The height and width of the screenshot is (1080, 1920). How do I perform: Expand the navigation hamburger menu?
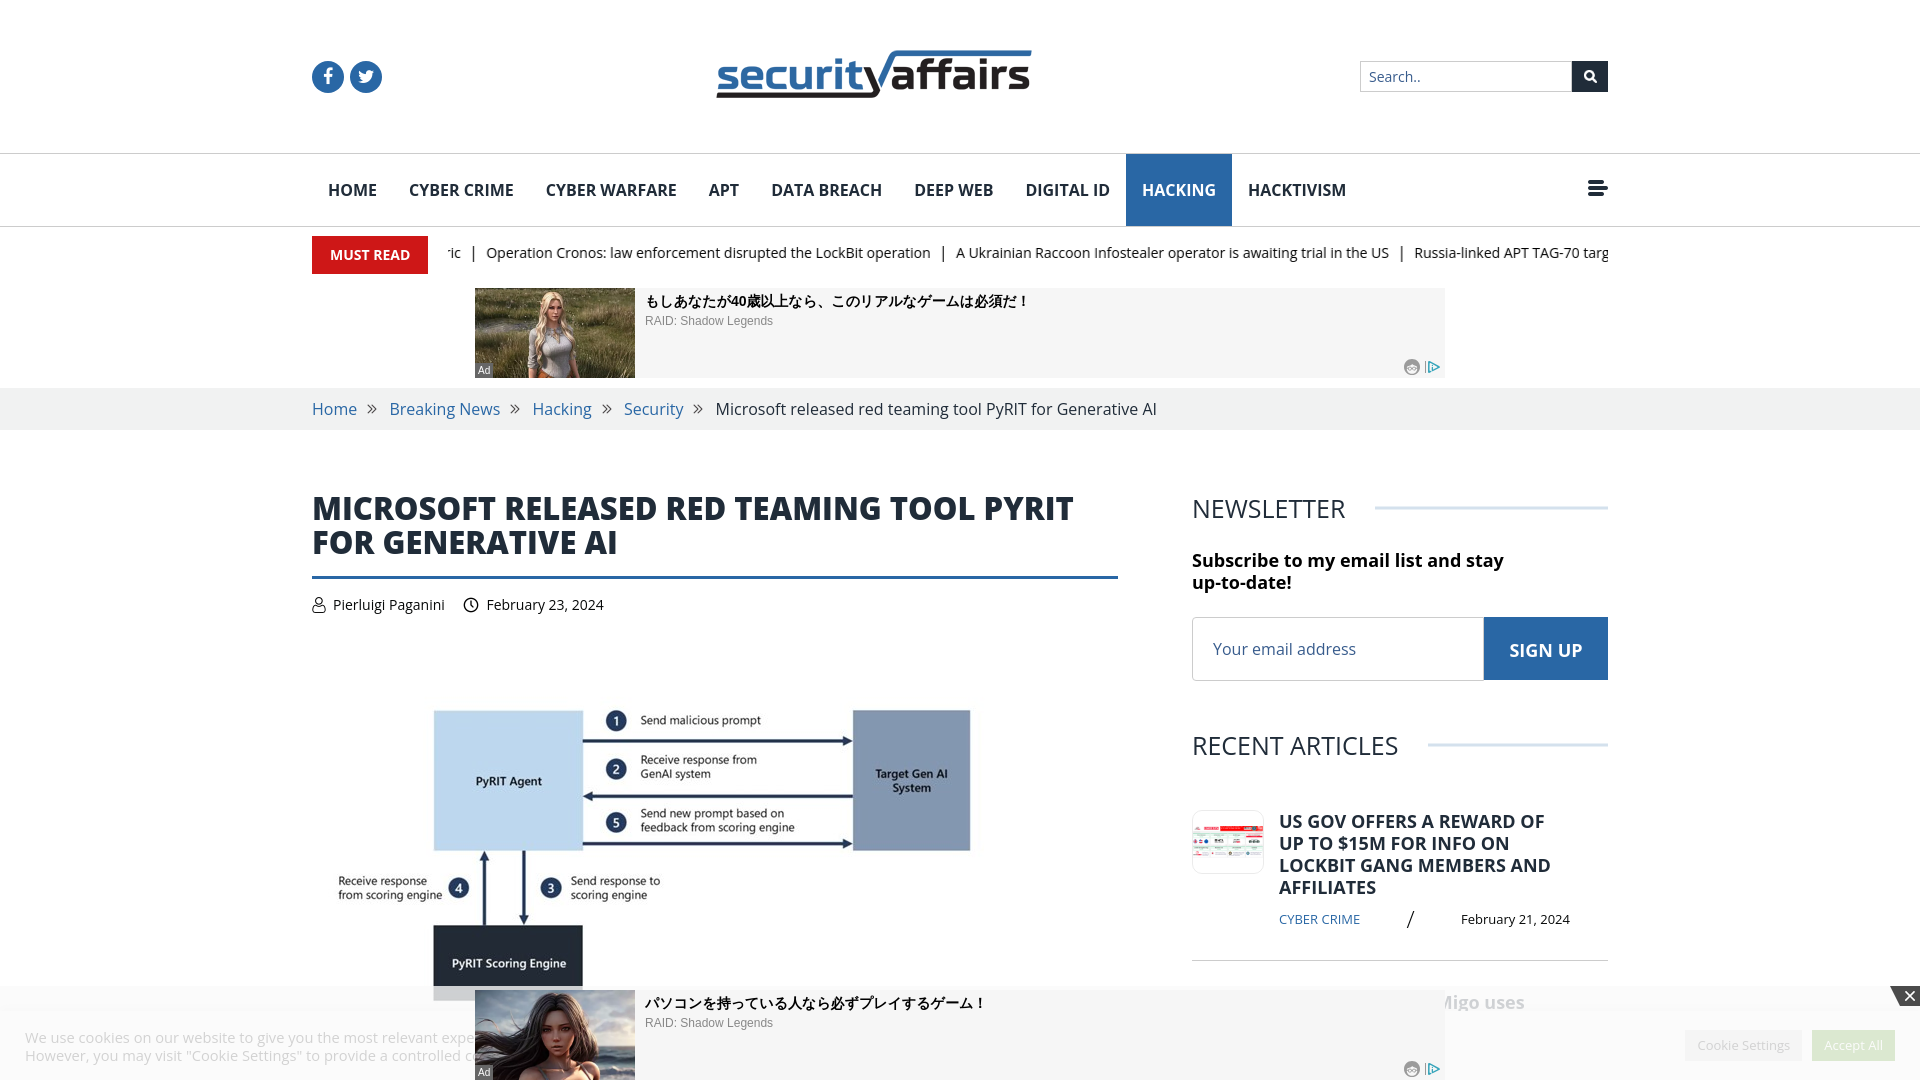[1597, 187]
